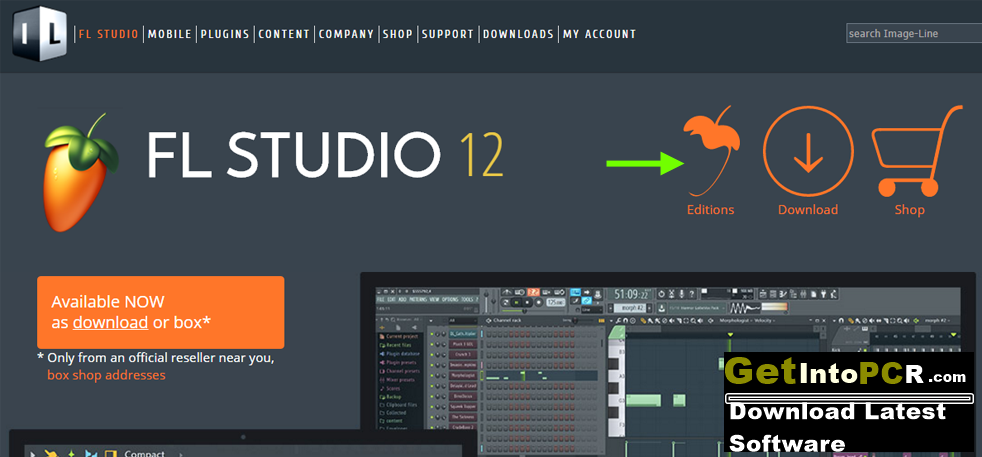Image resolution: width=982 pixels, height=457 pixels.
Task: Toggle pattern/song mode button beside play
Action: click(x=505, y=302)
